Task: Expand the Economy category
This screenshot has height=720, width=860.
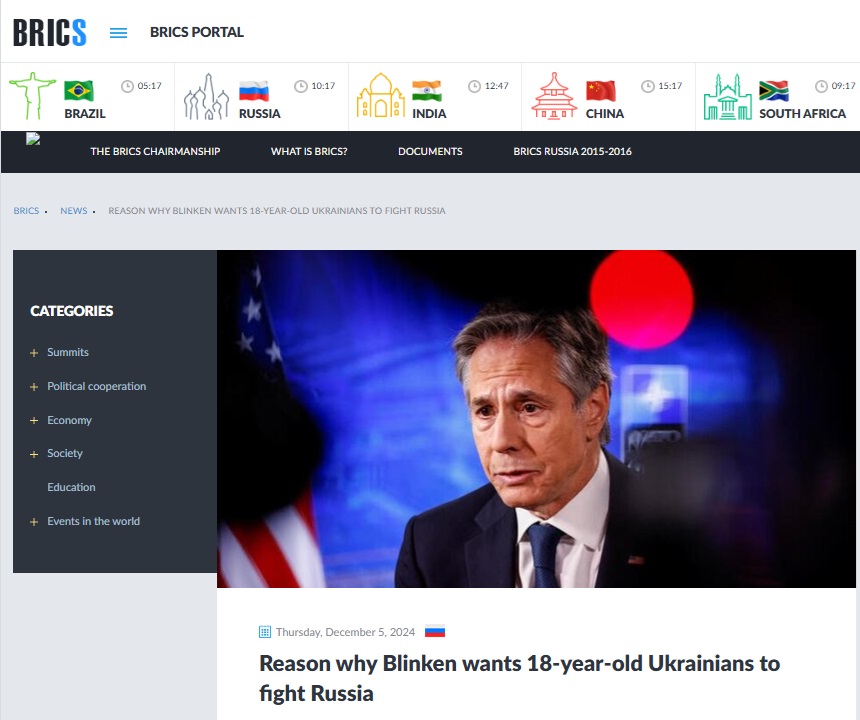Action: point(34,421)
